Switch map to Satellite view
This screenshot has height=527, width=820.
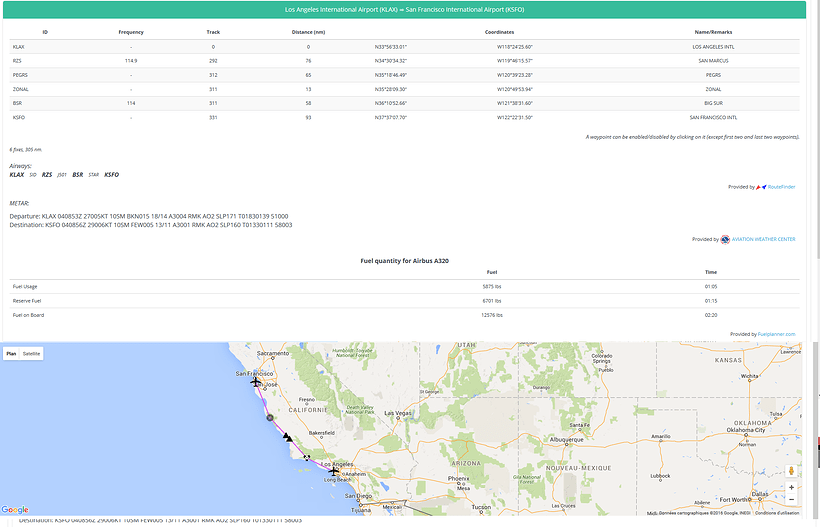click(x=32, y=353)
